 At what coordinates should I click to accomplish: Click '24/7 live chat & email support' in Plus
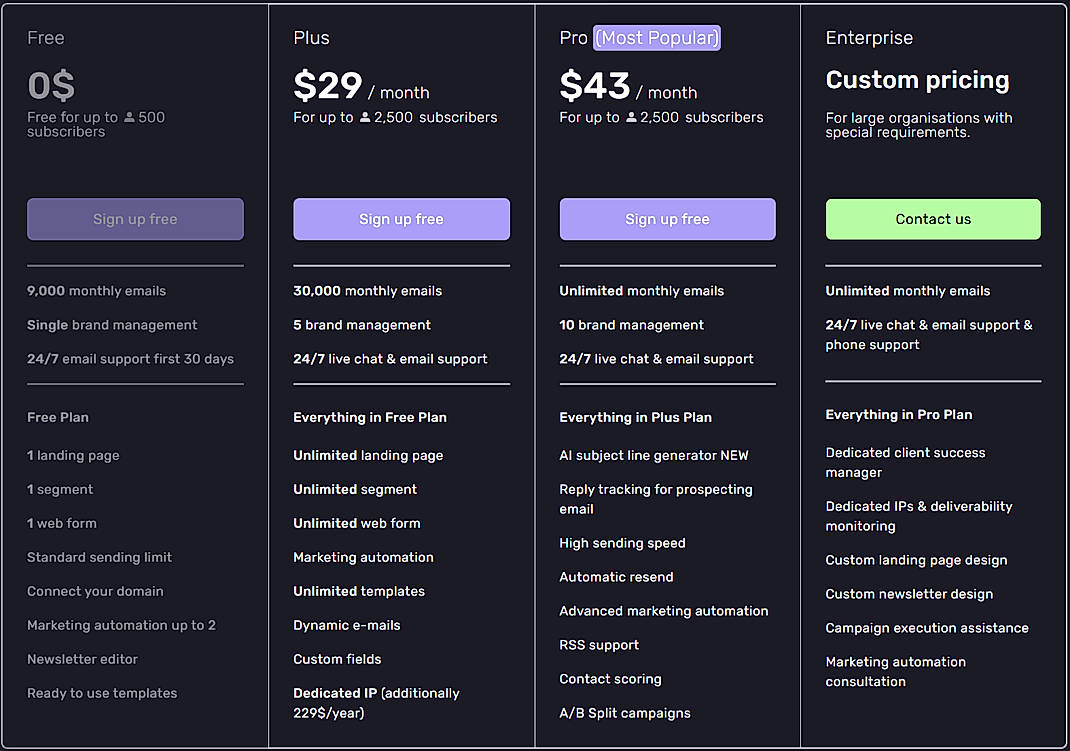(390, 359)
